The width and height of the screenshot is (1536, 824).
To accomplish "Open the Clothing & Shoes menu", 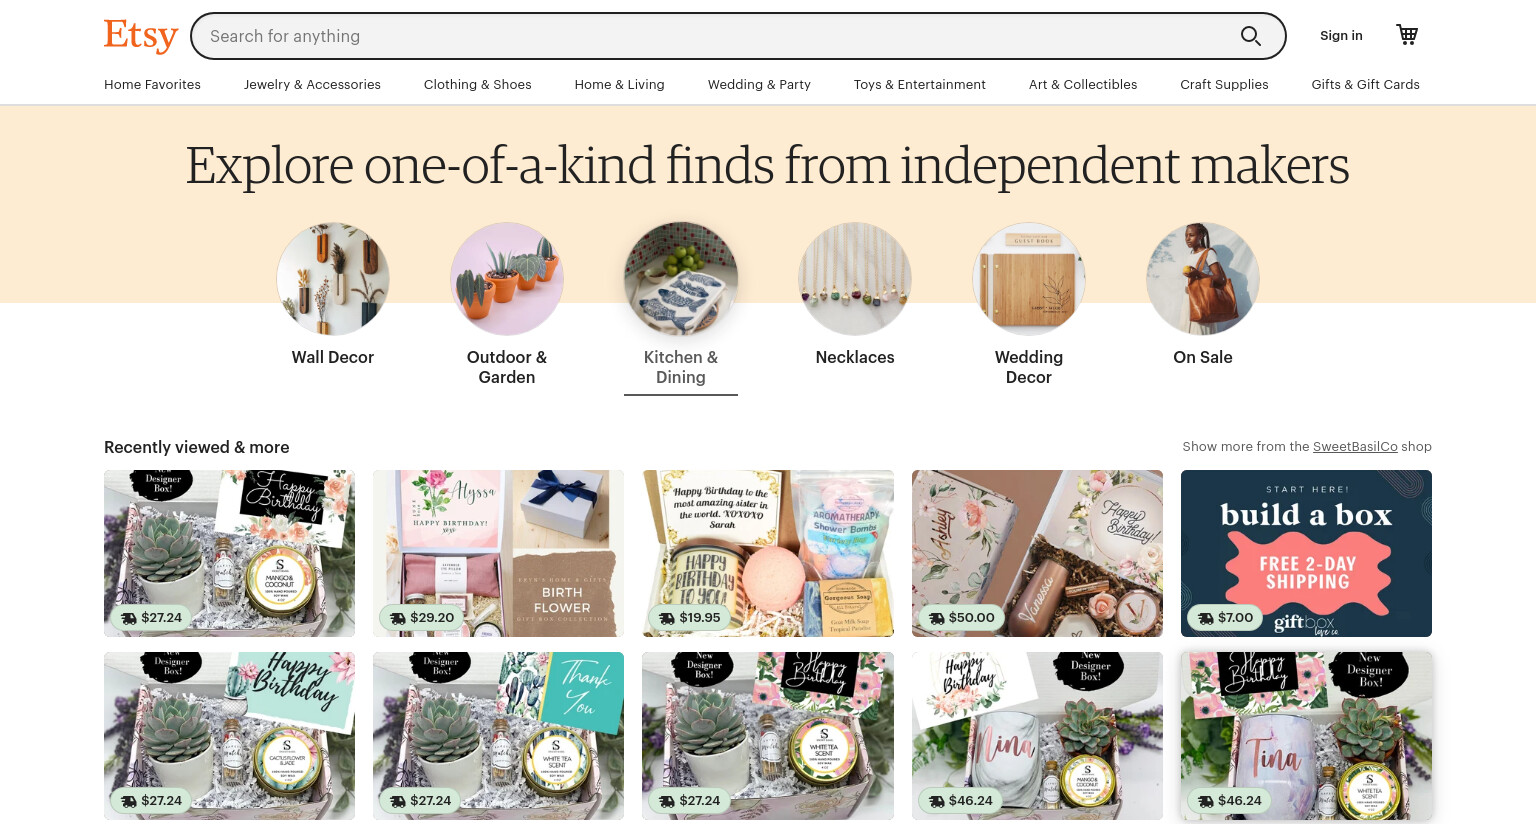I will (478, 84).
